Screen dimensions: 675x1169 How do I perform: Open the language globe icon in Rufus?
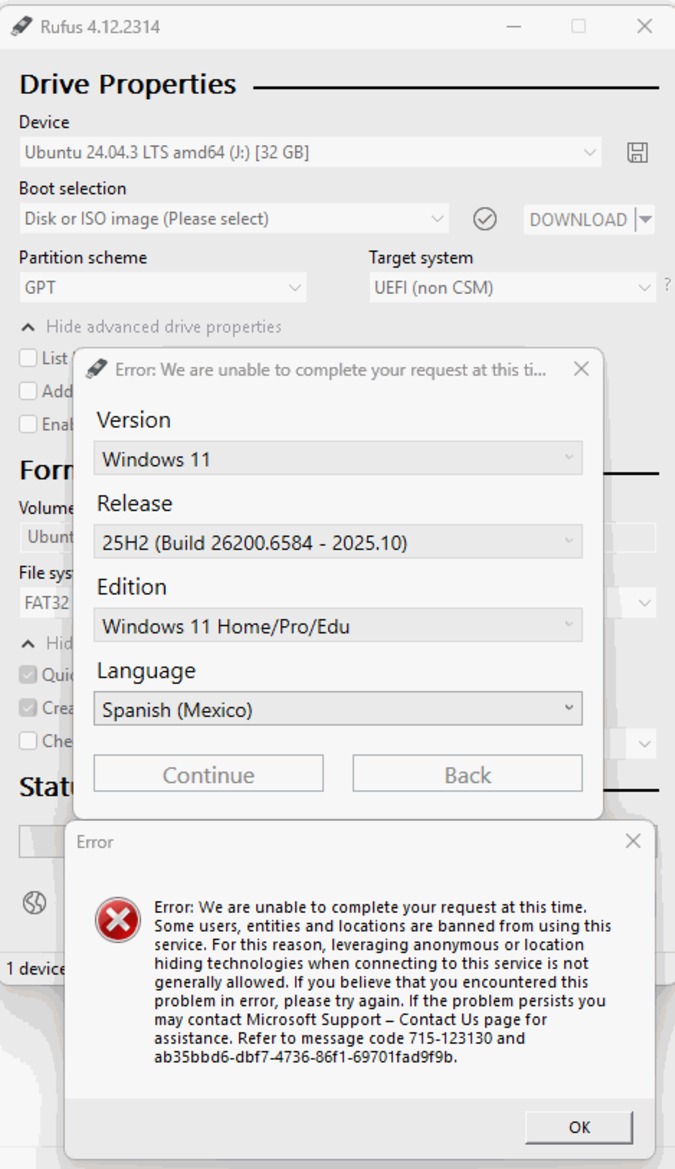(x=34, y=903)
